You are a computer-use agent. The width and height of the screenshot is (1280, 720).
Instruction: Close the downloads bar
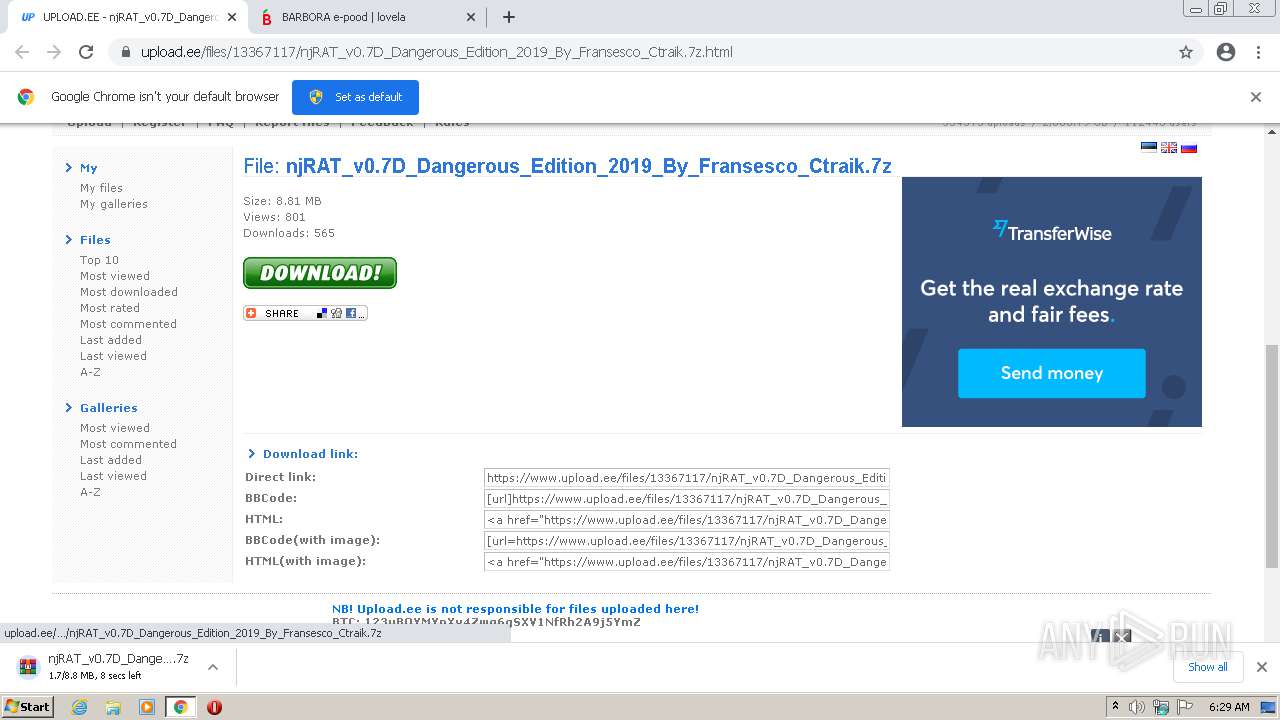click(1261, 667)
